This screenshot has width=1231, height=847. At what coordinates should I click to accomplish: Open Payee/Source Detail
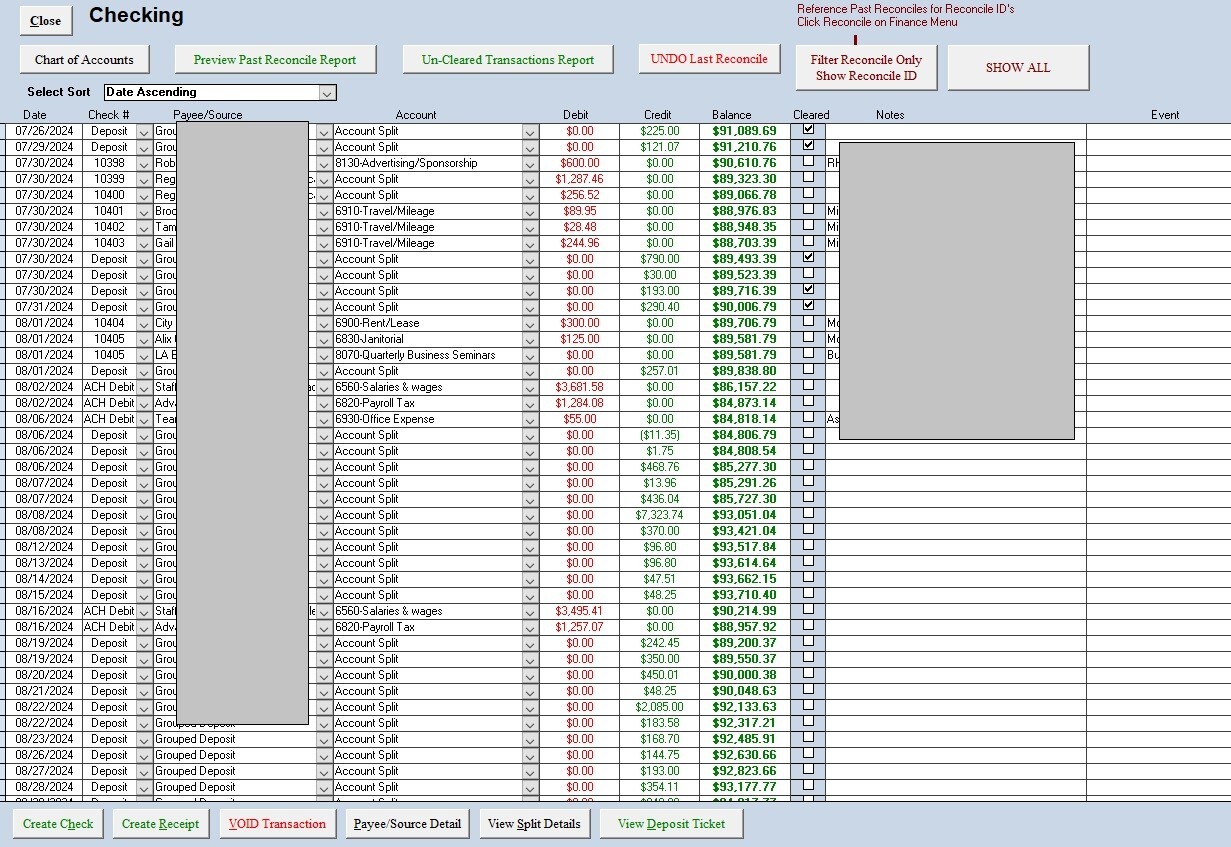point(408,824)
